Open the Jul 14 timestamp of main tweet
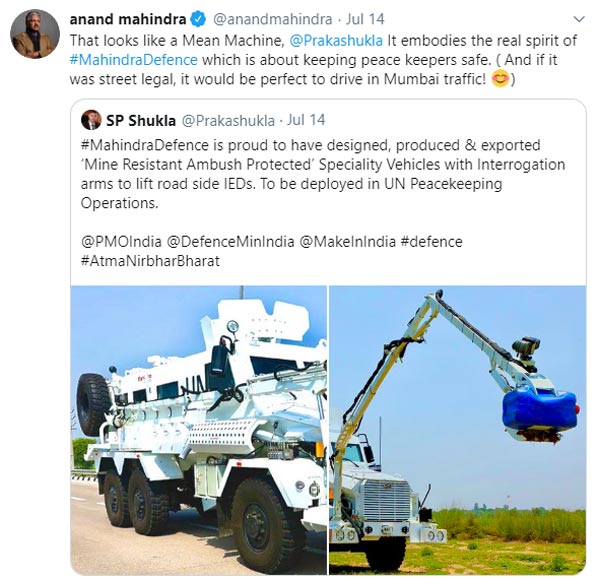The height and width of the screenshot is (579, 600). (365, 19)
